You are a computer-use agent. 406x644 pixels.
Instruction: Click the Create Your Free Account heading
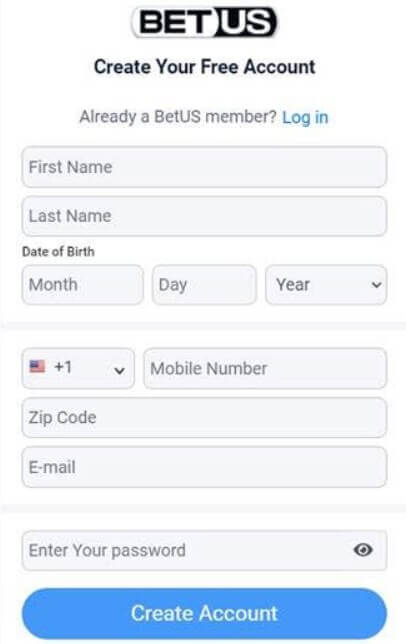(x=204, y=67)
